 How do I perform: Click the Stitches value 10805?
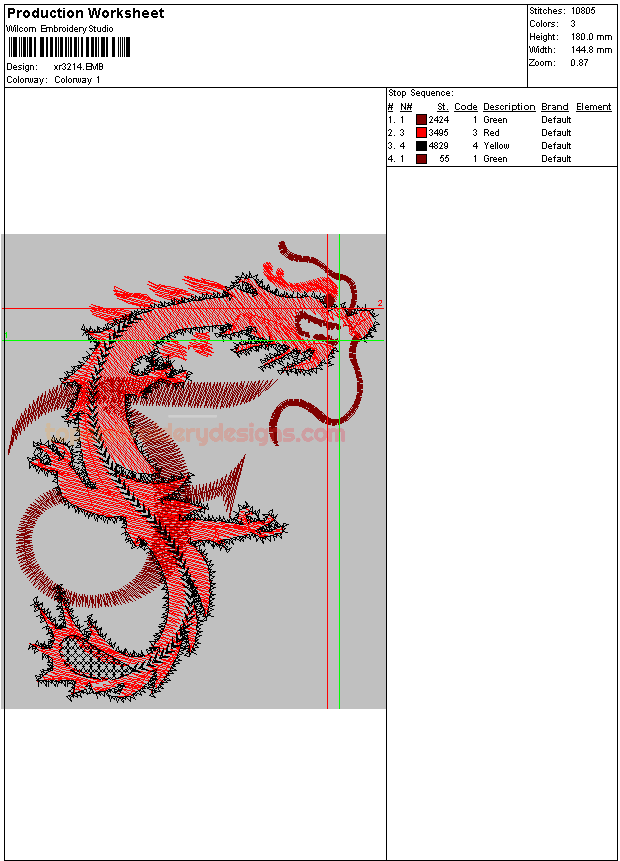(x=583, y=10)
